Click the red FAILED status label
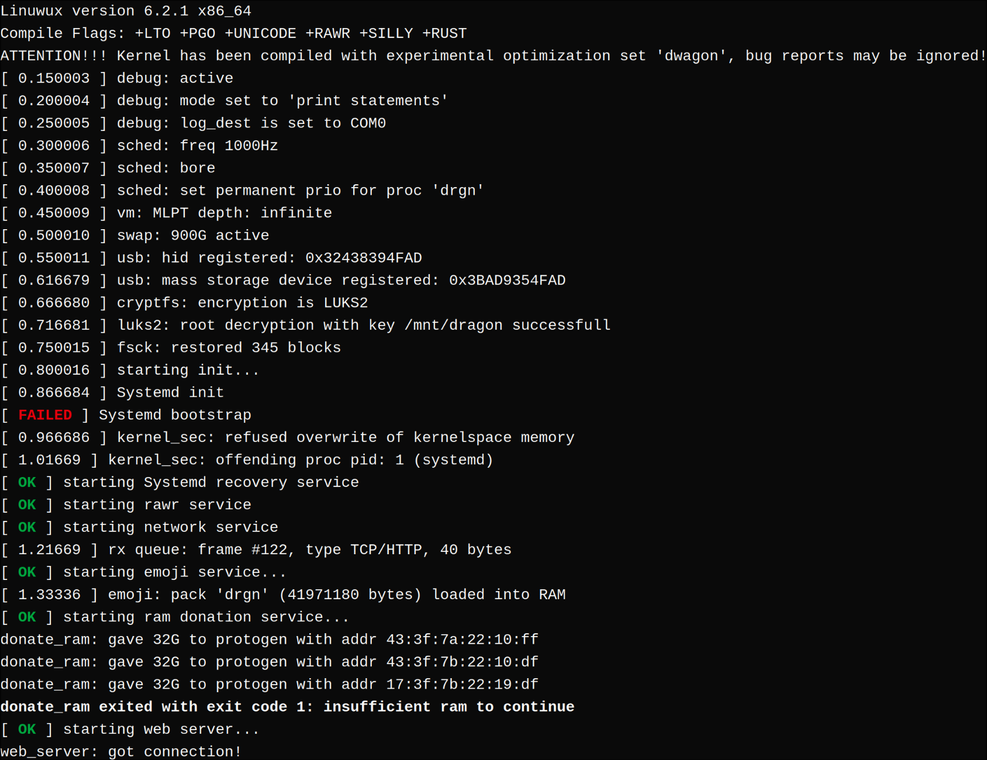Screen dimensions: 987x760 coord(45,415)
